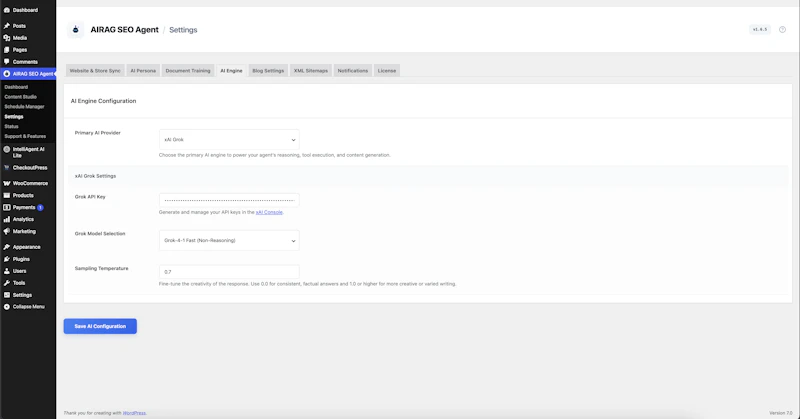Select the AI Engine tab

tap(231, 70)
